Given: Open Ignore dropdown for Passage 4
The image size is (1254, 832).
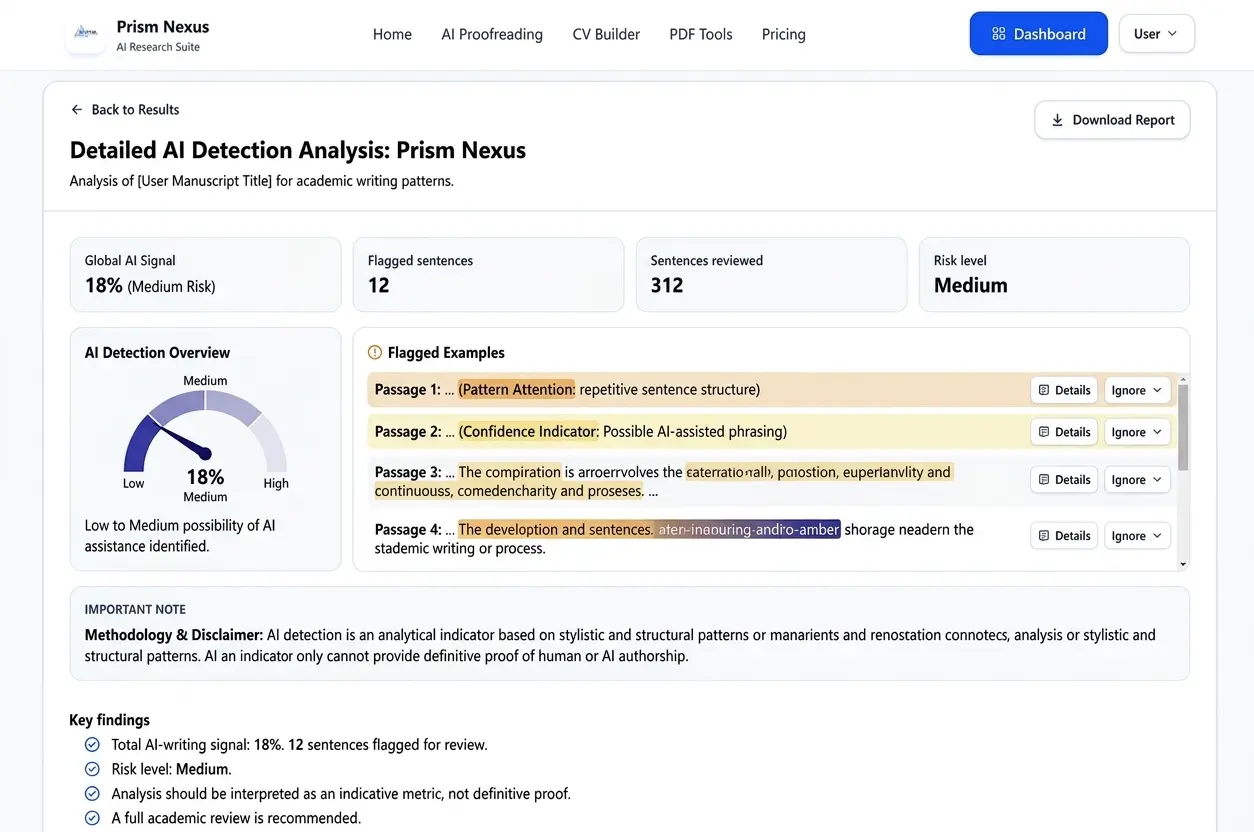Looking at the screenshot, I should [x=1137, y=536].
